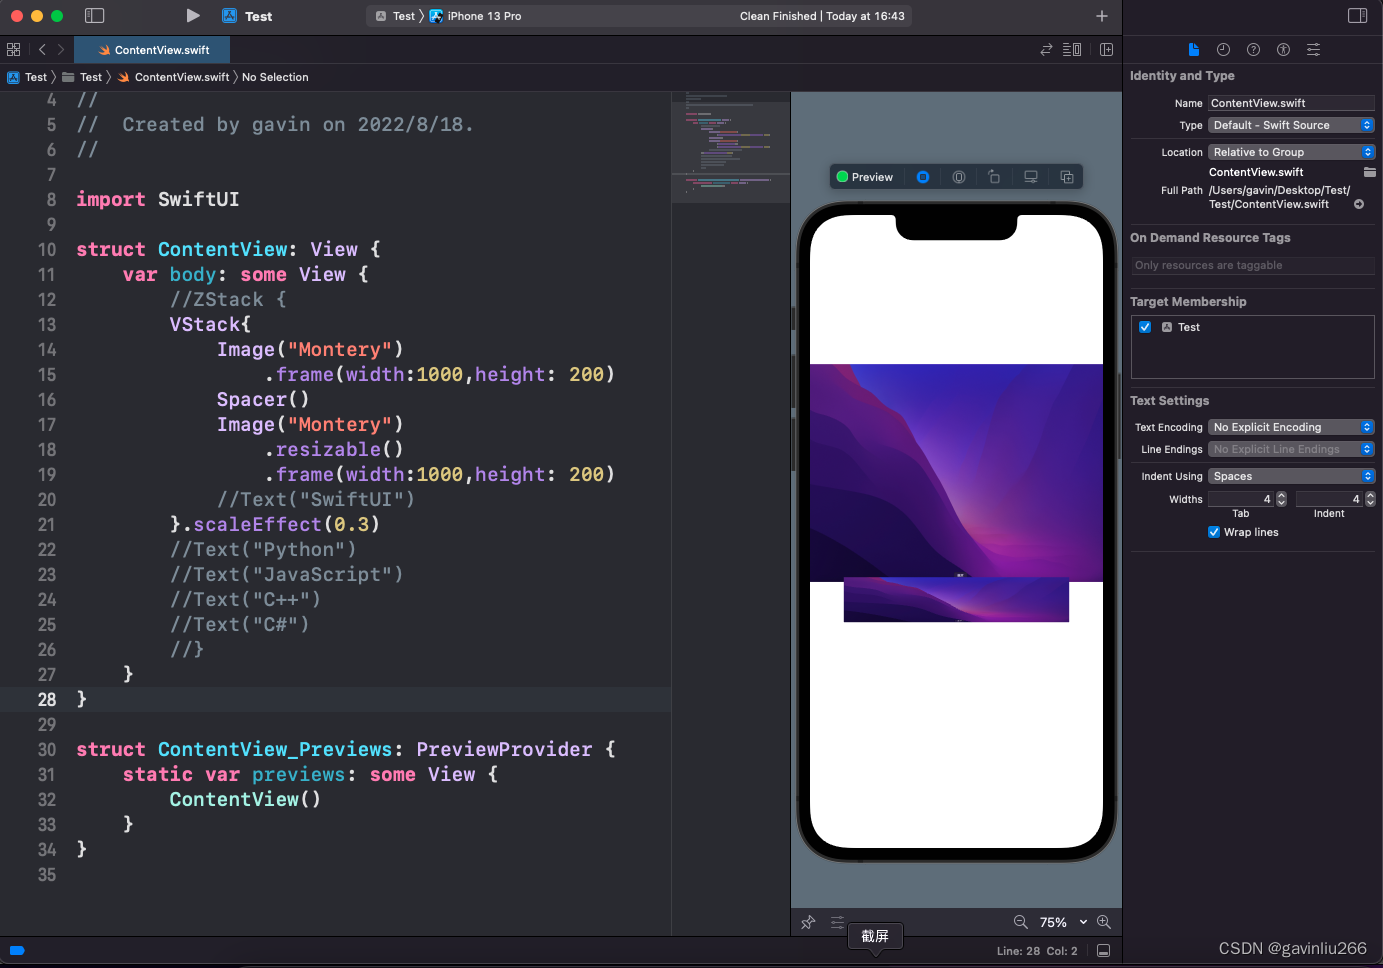Adjust Tab width stepper
1383x968 pixels.
click(1281, 499)
